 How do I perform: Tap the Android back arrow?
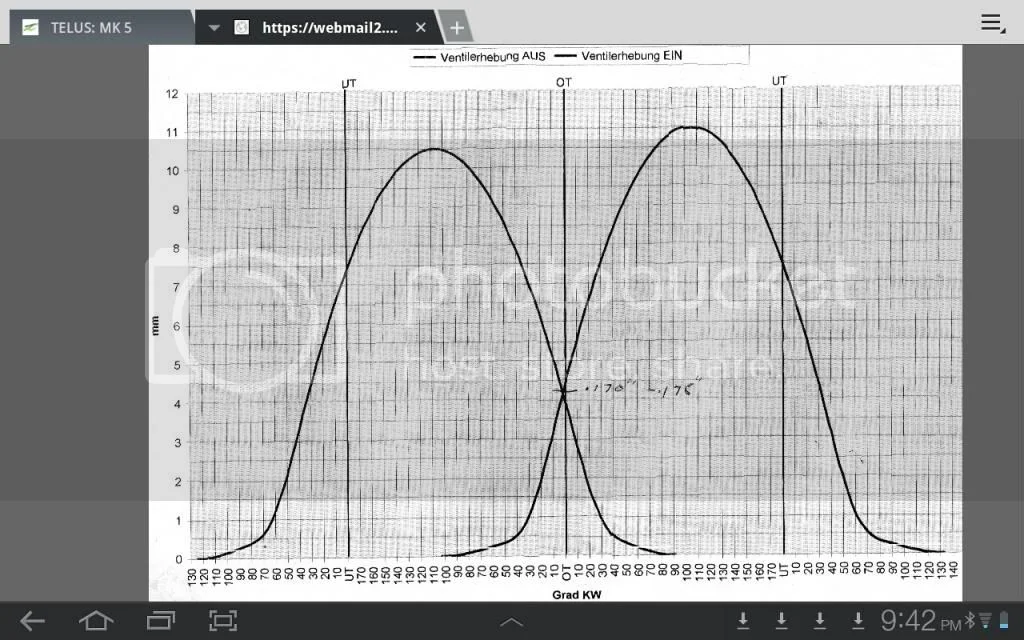33,621
